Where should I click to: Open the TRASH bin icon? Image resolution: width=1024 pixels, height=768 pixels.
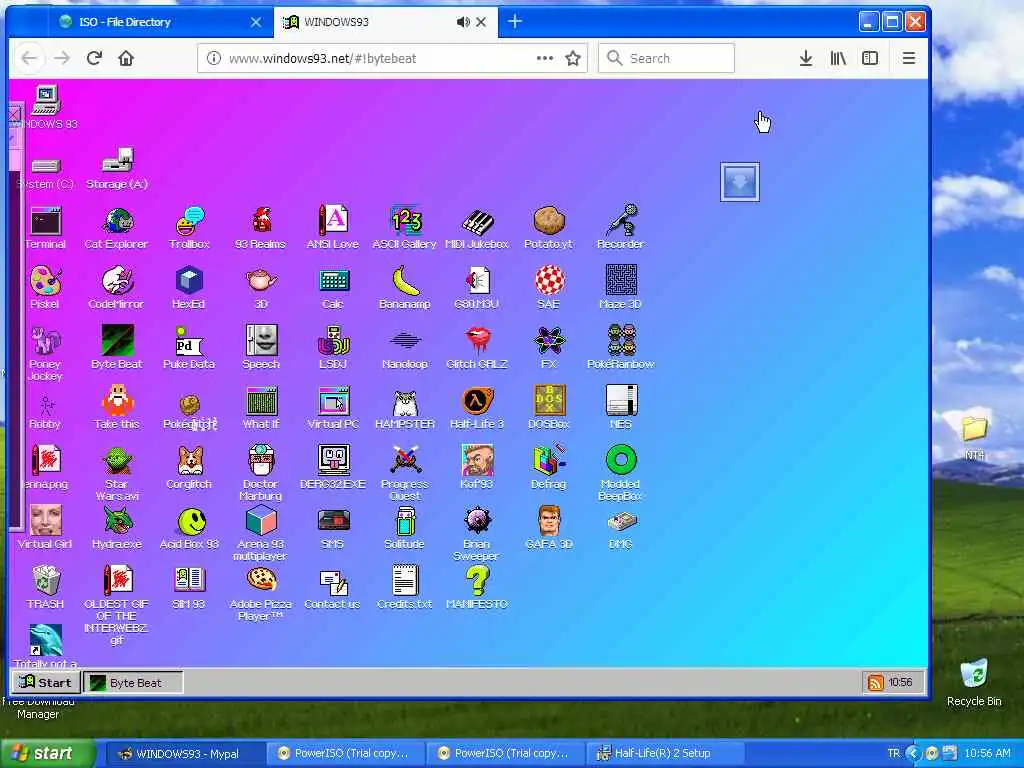46,587
